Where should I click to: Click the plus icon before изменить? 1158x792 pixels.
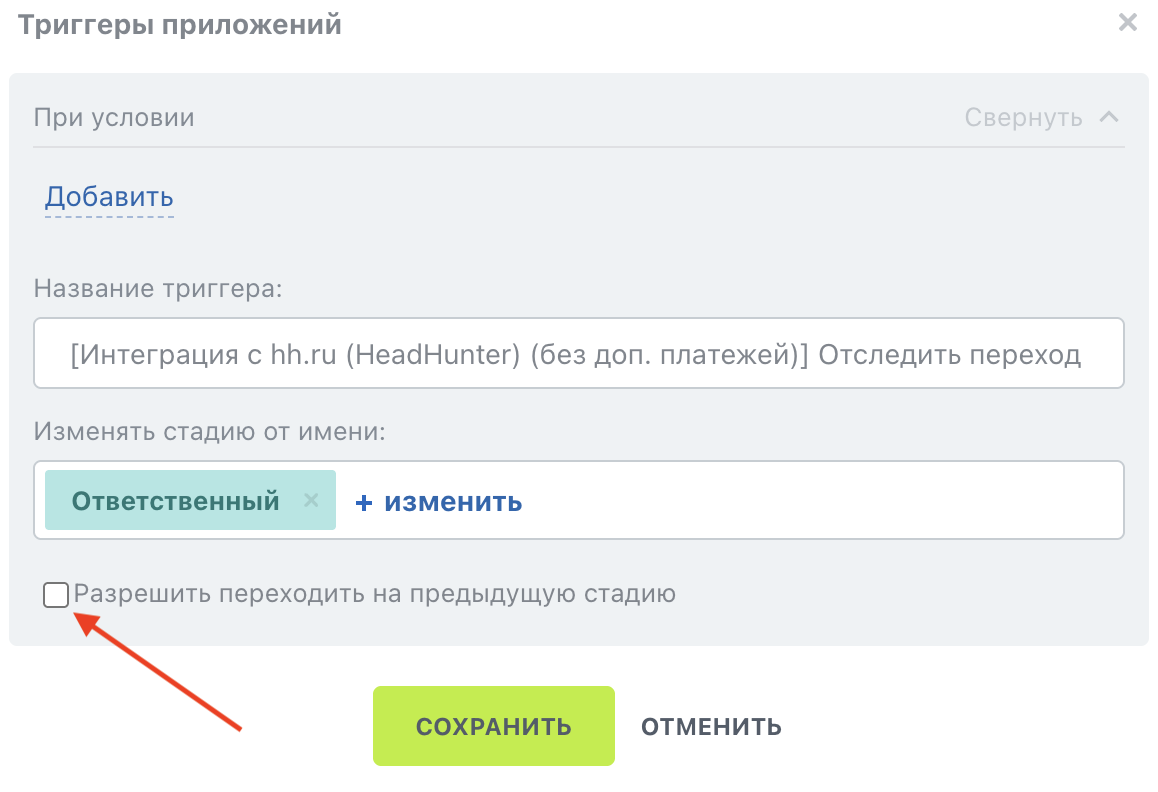pyautogui.click(x=363, y=503)
